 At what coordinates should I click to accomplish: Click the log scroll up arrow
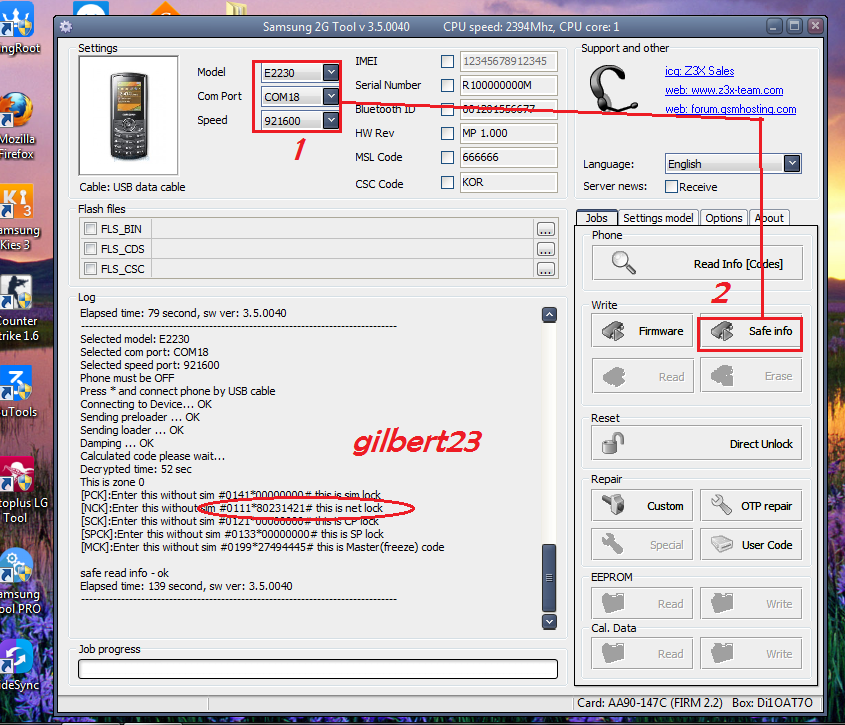(x=549, y=315)
